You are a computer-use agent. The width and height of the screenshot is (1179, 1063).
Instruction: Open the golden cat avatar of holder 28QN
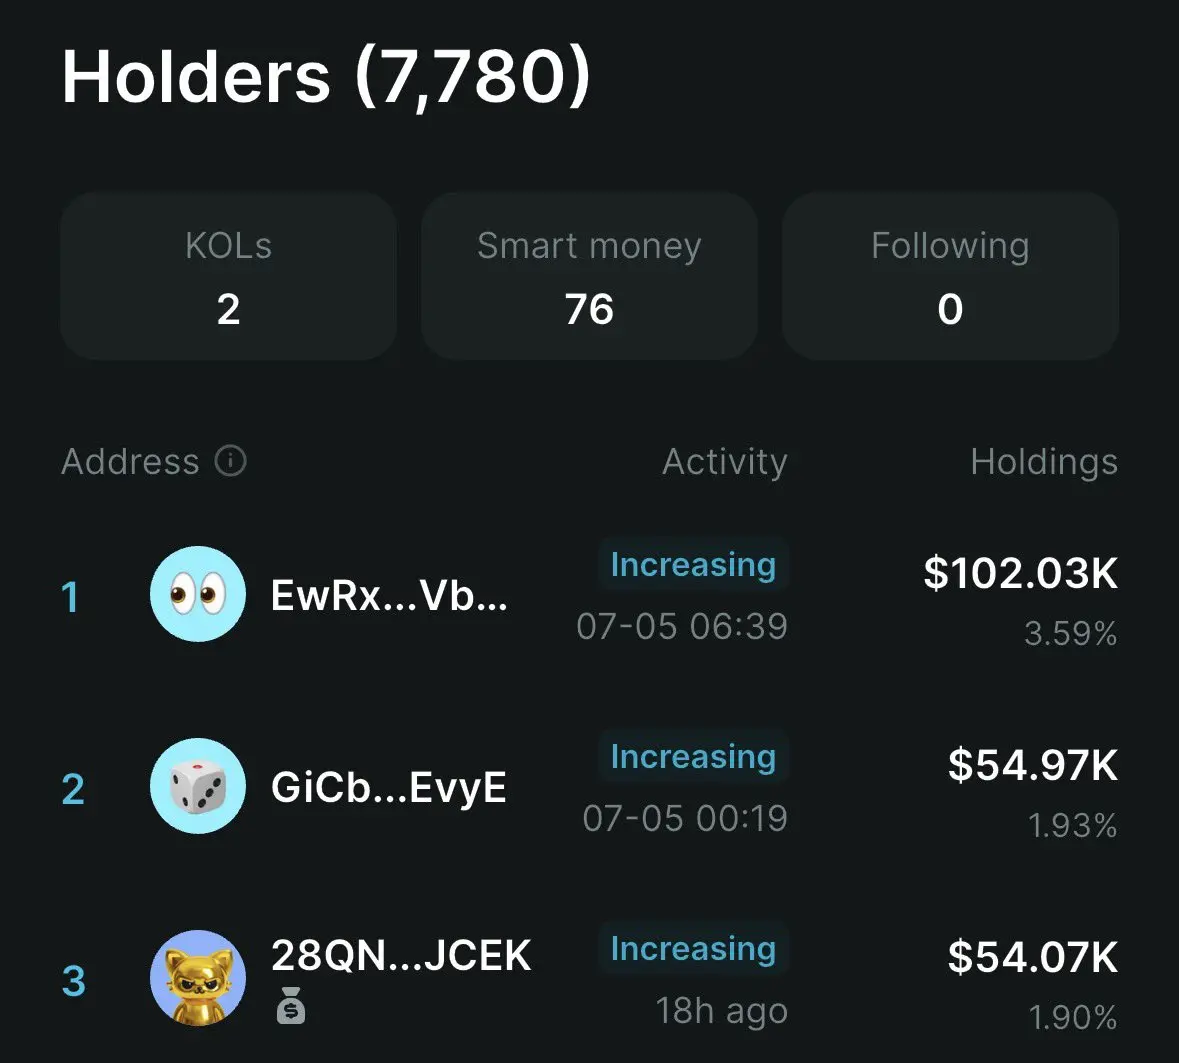click(198, 978)
